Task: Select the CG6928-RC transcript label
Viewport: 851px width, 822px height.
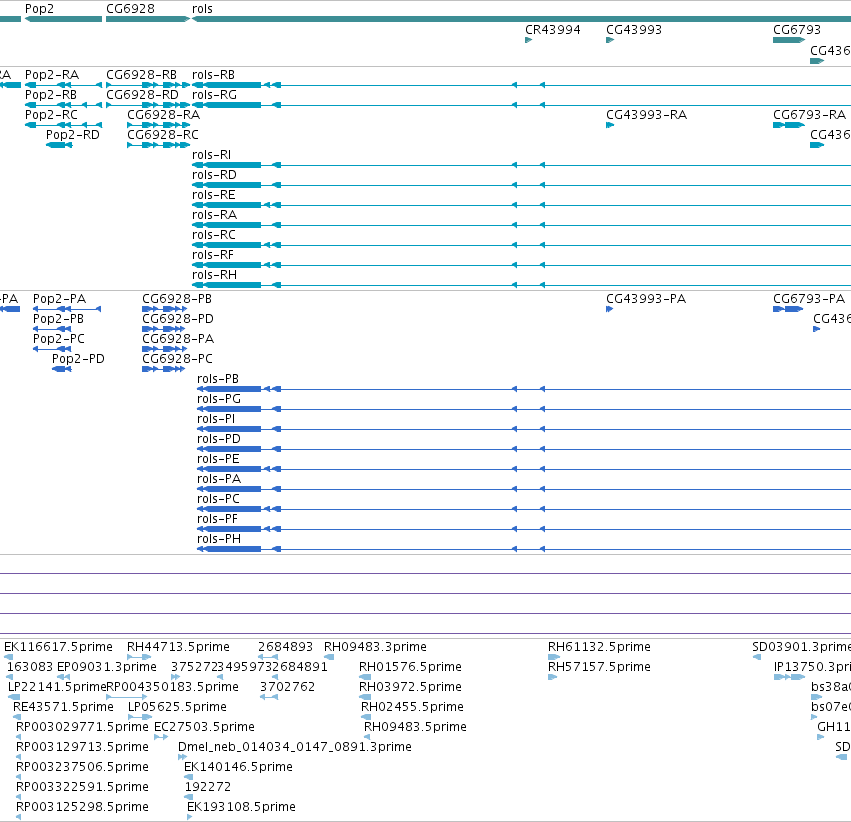Action: coord(163,135)
